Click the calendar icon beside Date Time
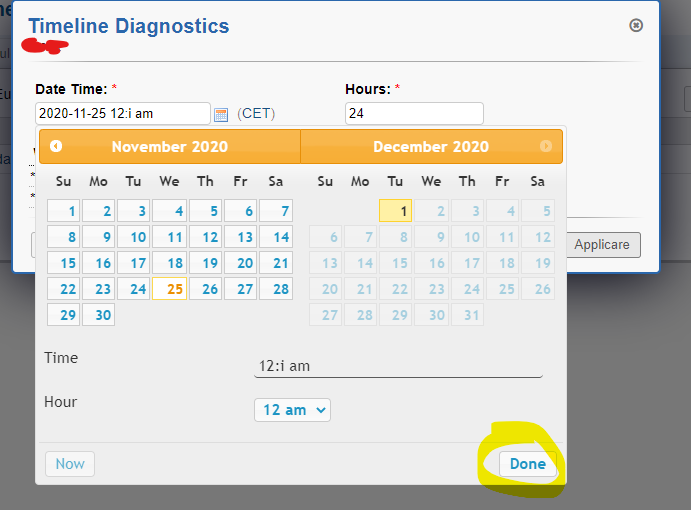Image resolution: width=691 pixels, height=510 pixels. (x=221, y=114)
